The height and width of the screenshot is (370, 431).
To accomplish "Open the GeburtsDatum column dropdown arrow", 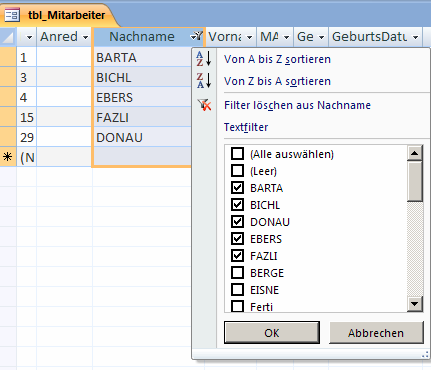I will (x=415, y=37).
